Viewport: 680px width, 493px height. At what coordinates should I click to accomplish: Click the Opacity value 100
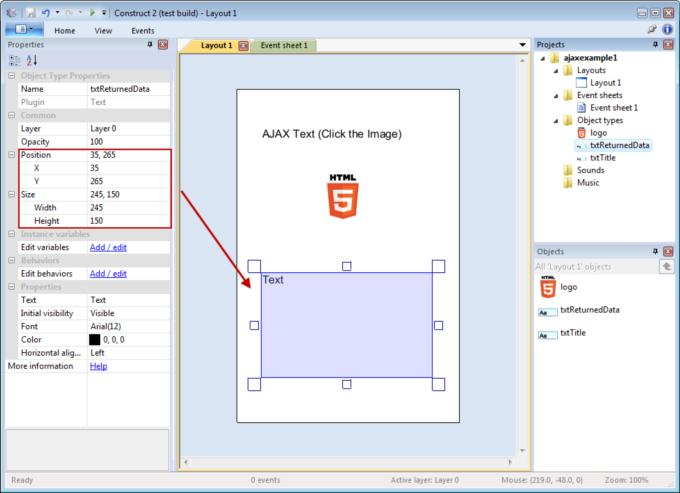[129, 142]
